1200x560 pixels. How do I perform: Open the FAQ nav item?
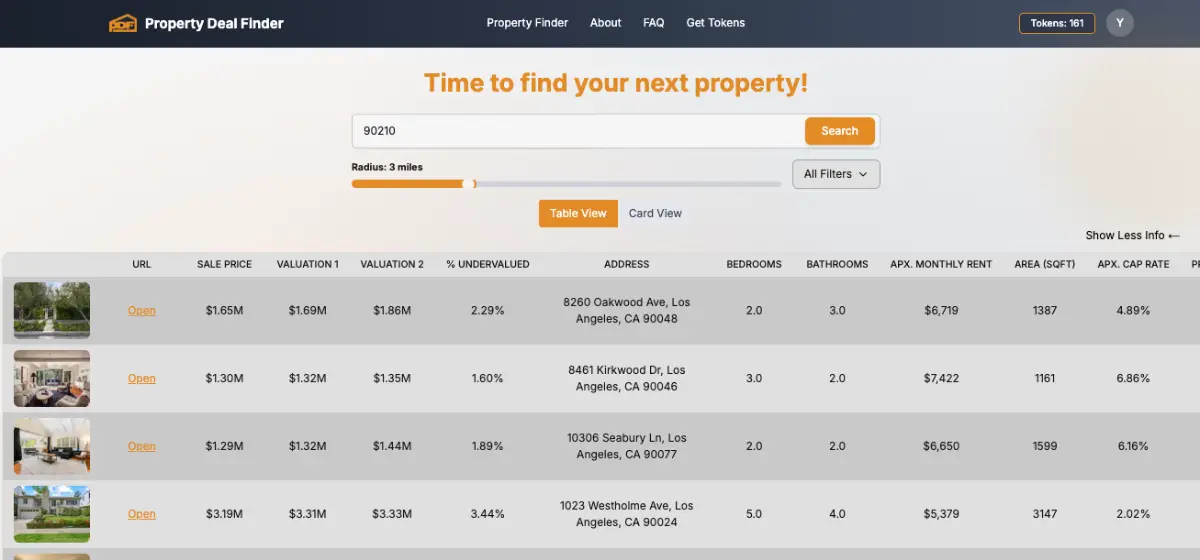[653, 23]
